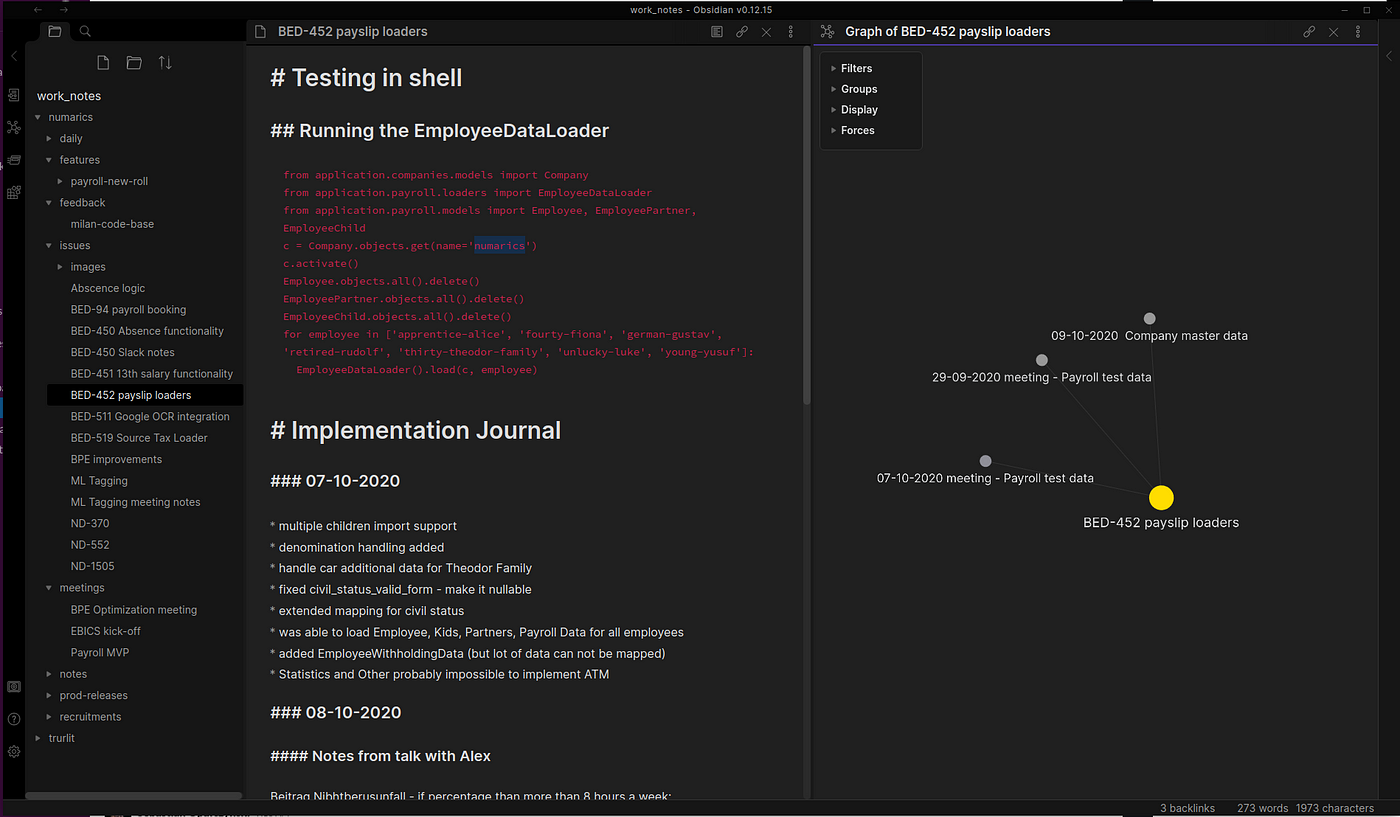Click the blocks grid ribbon icon
1400x817 pixels.
[x=14, y=192]
